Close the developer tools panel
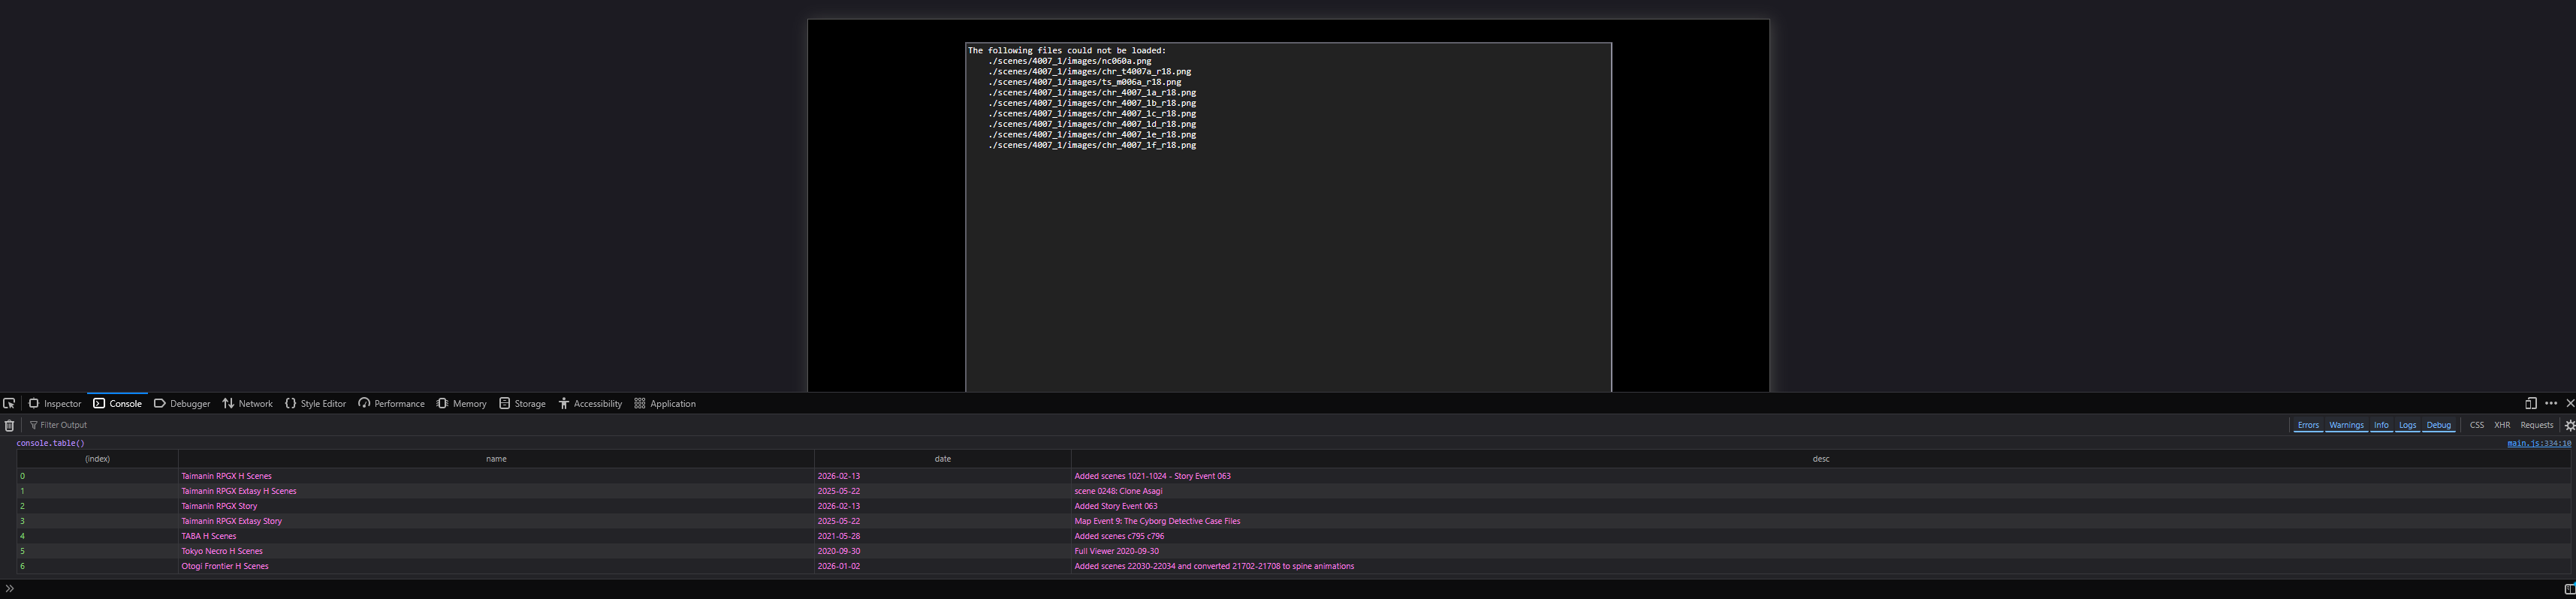The height and width of the screenshot is (599, 2576). click(2570, 404)
